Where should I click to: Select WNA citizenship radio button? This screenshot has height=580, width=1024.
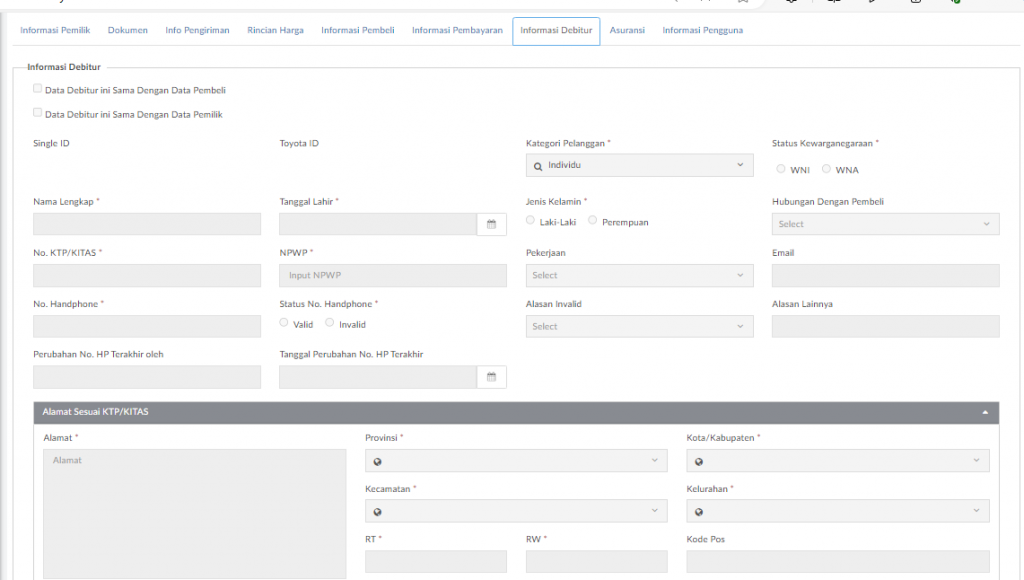pyautogui.click(x=826, y=169)
